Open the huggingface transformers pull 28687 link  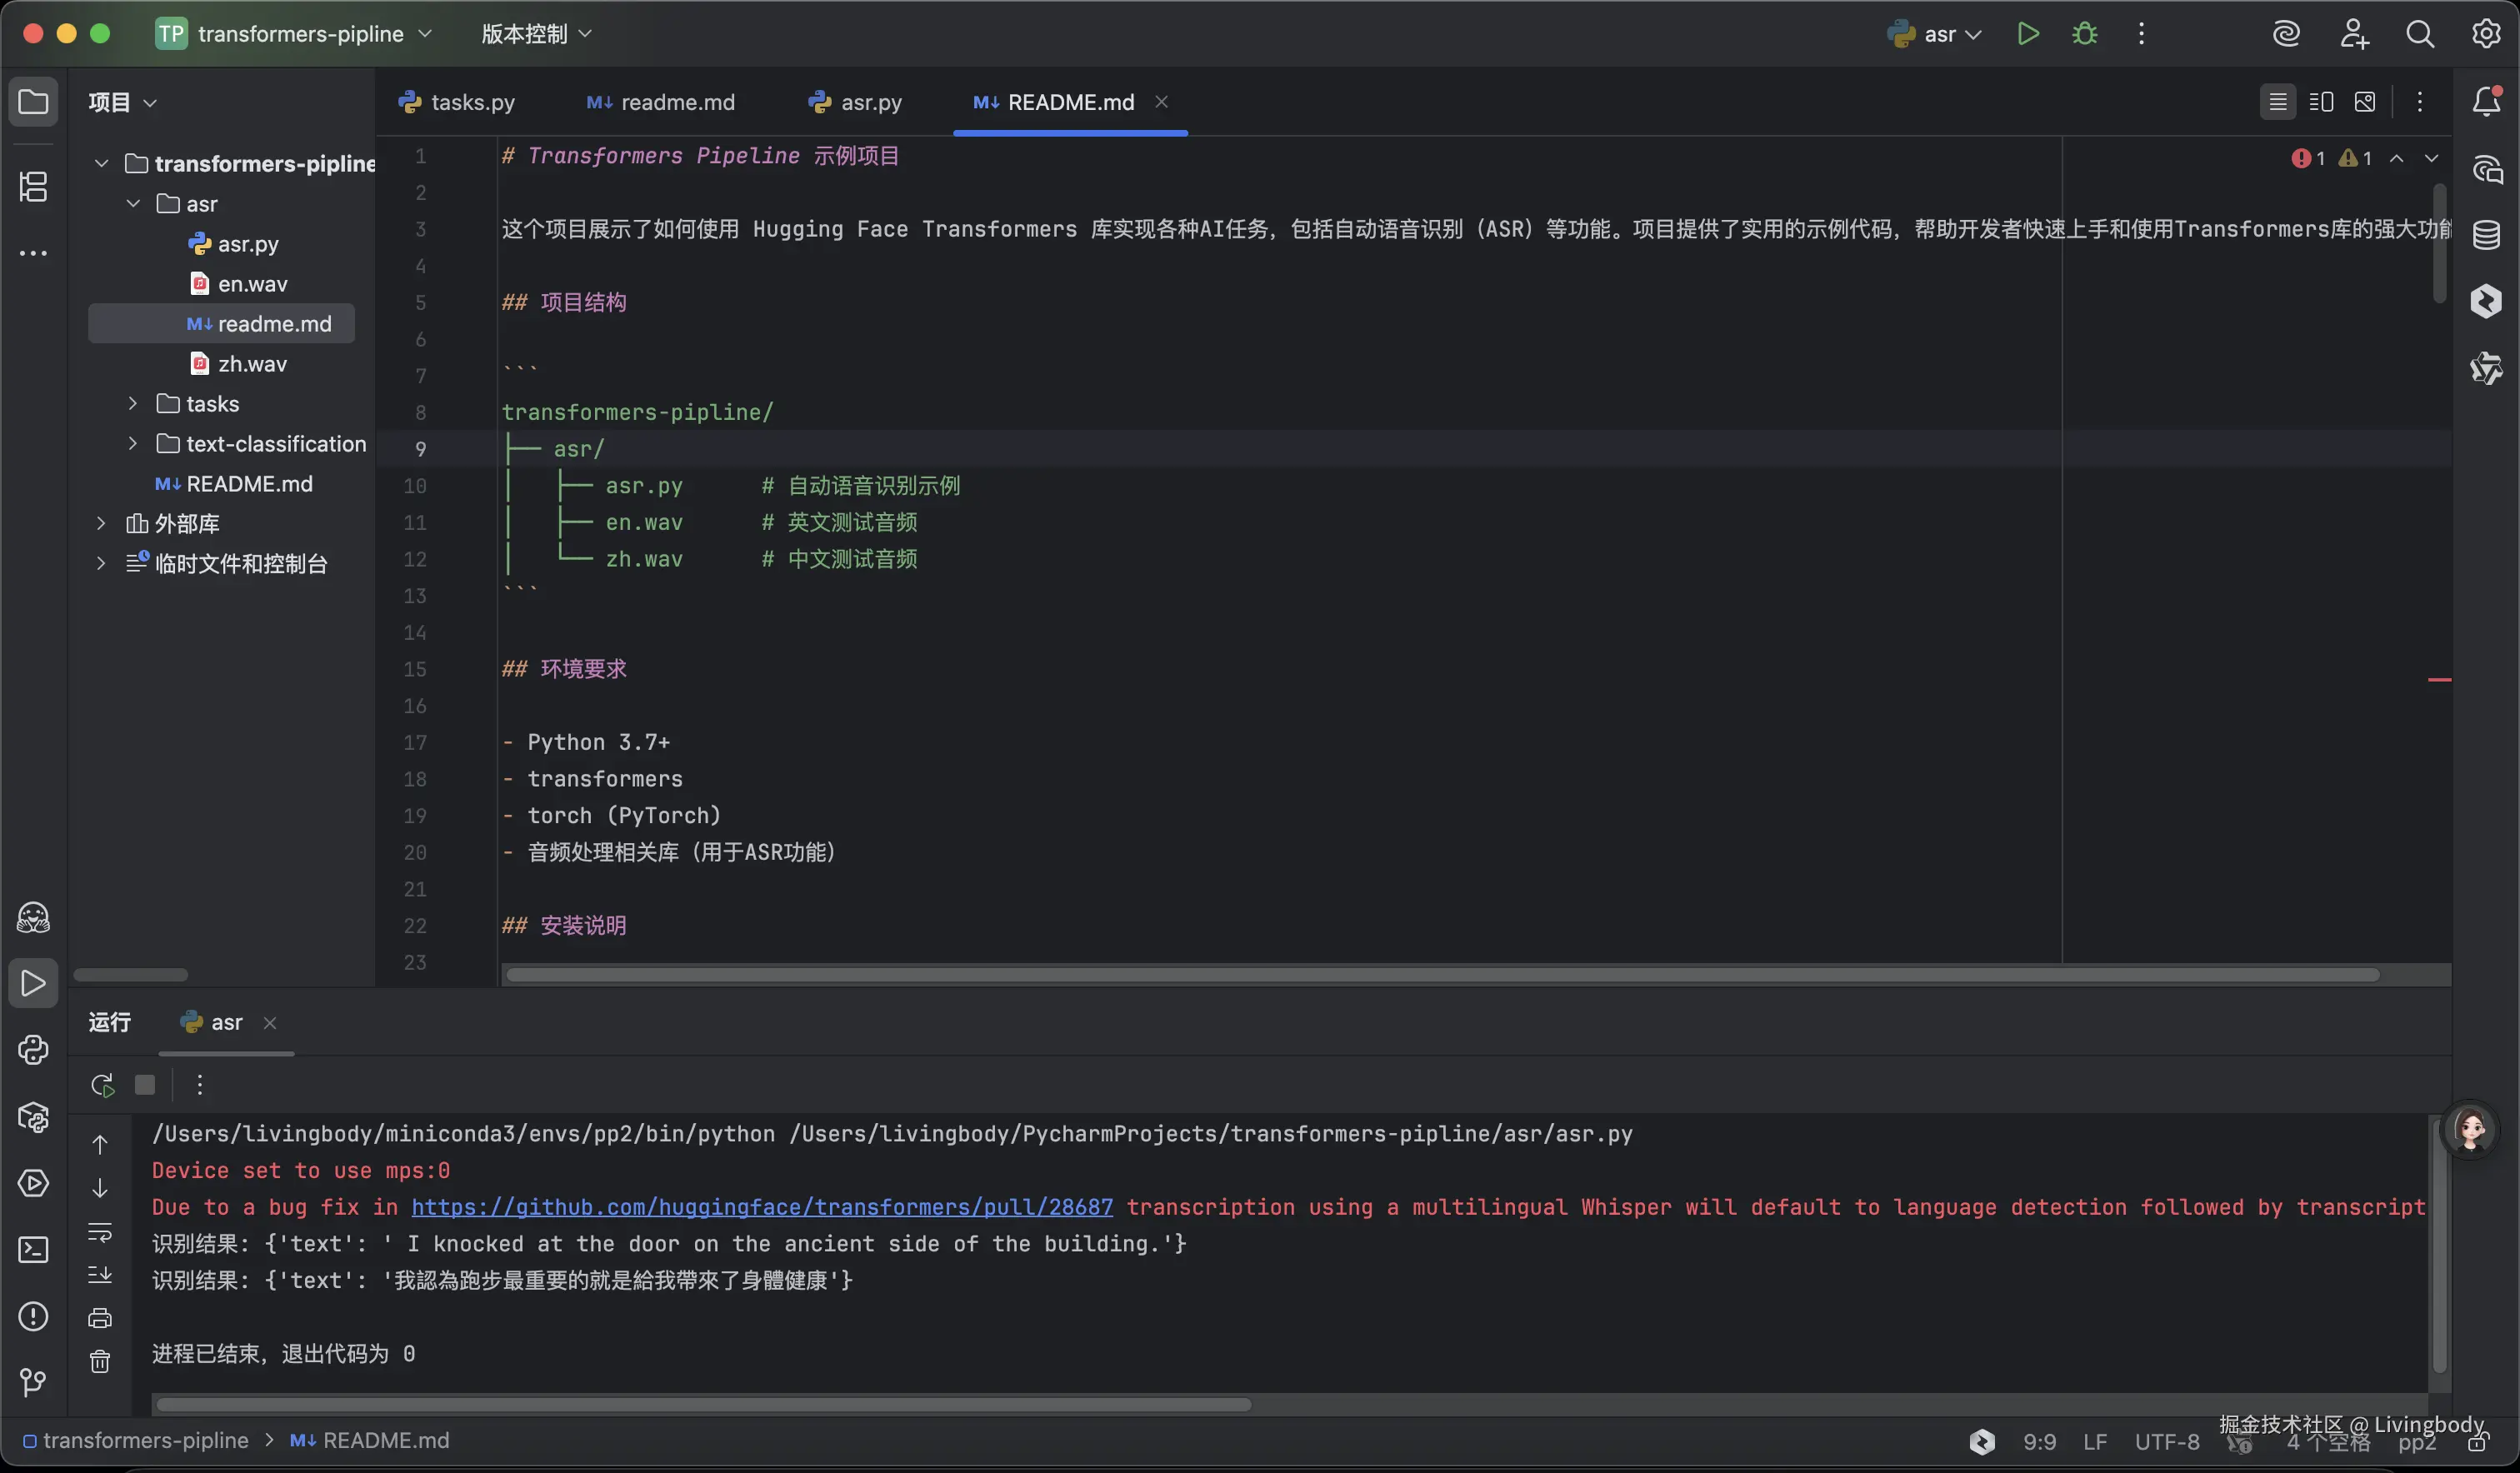coord(762,1207)
